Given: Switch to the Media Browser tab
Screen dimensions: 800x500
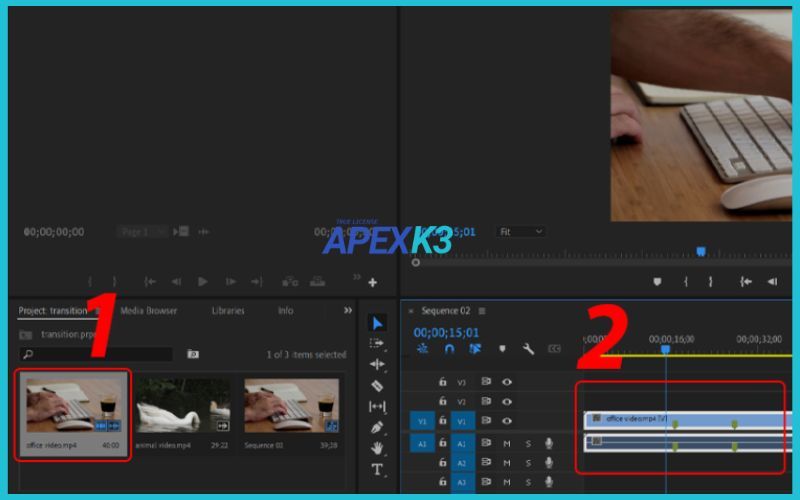Looking at the screenshot, I should (x=148, y=311).
